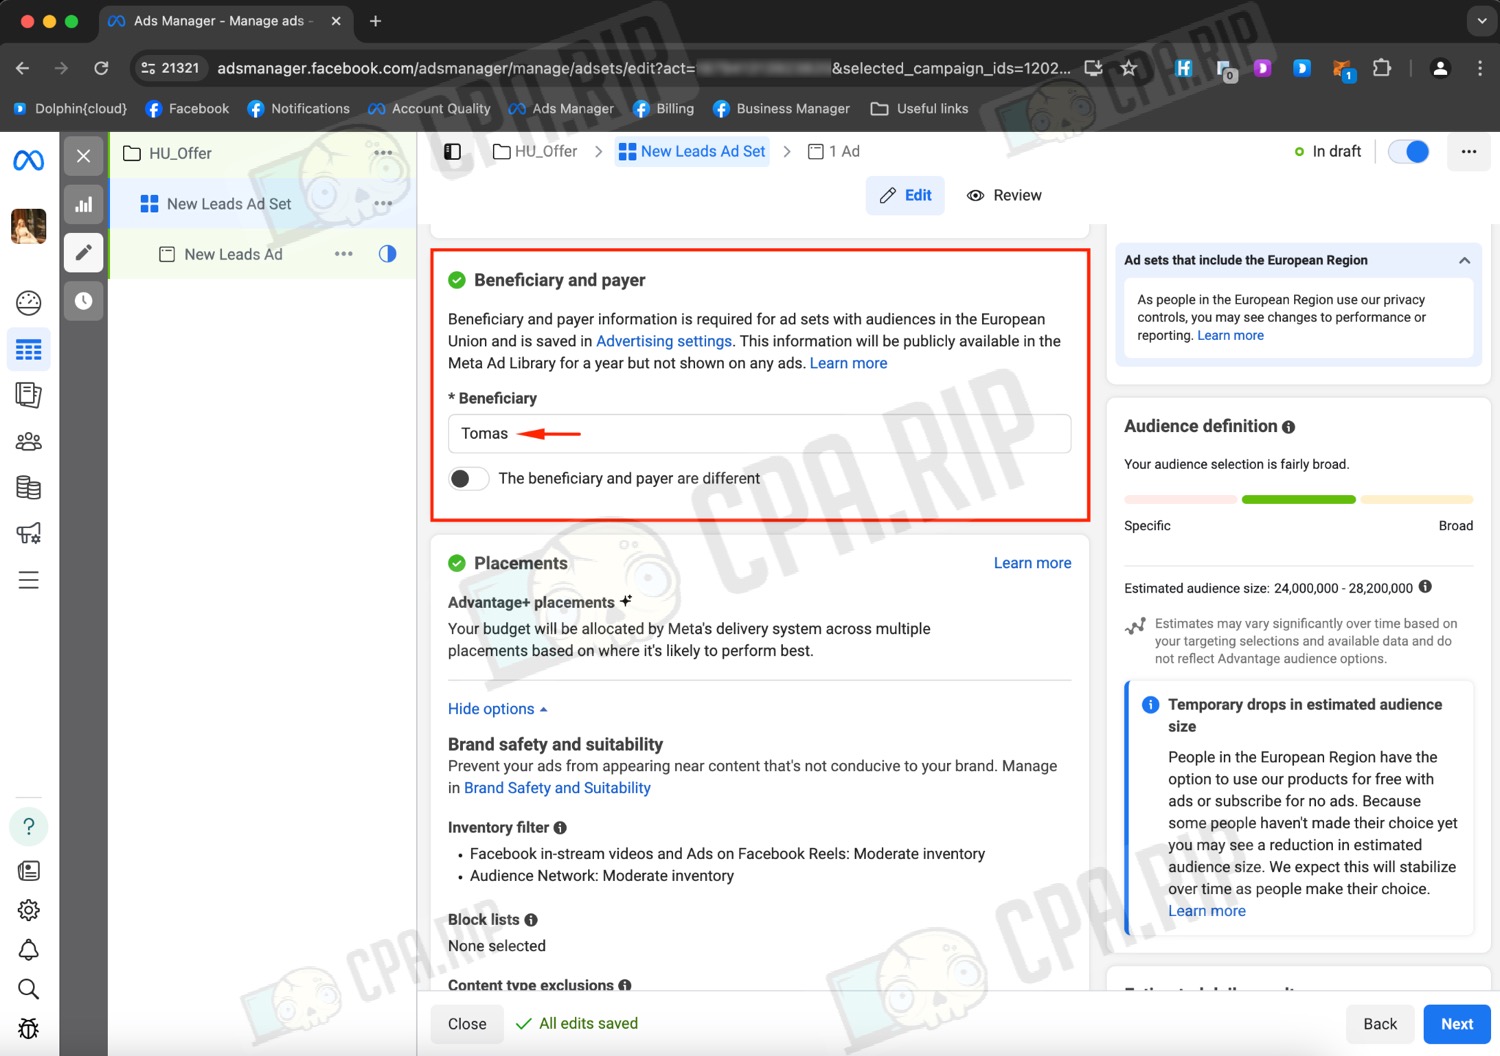Open Learn more in European Region notice
This screenshot has height=1056, width=1500.
click(1230, 336)
